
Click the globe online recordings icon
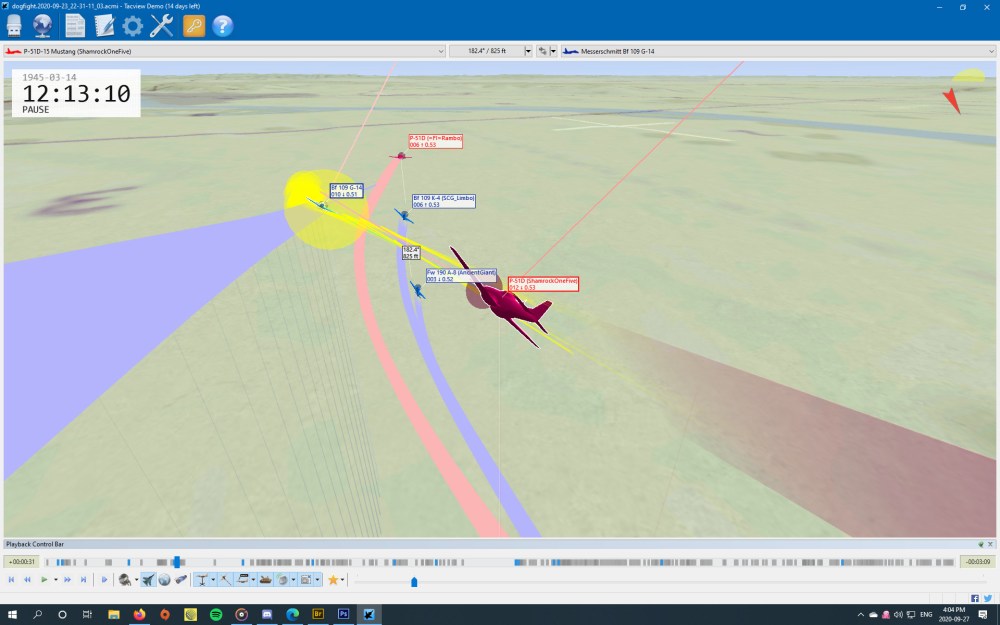click(43, 26)
